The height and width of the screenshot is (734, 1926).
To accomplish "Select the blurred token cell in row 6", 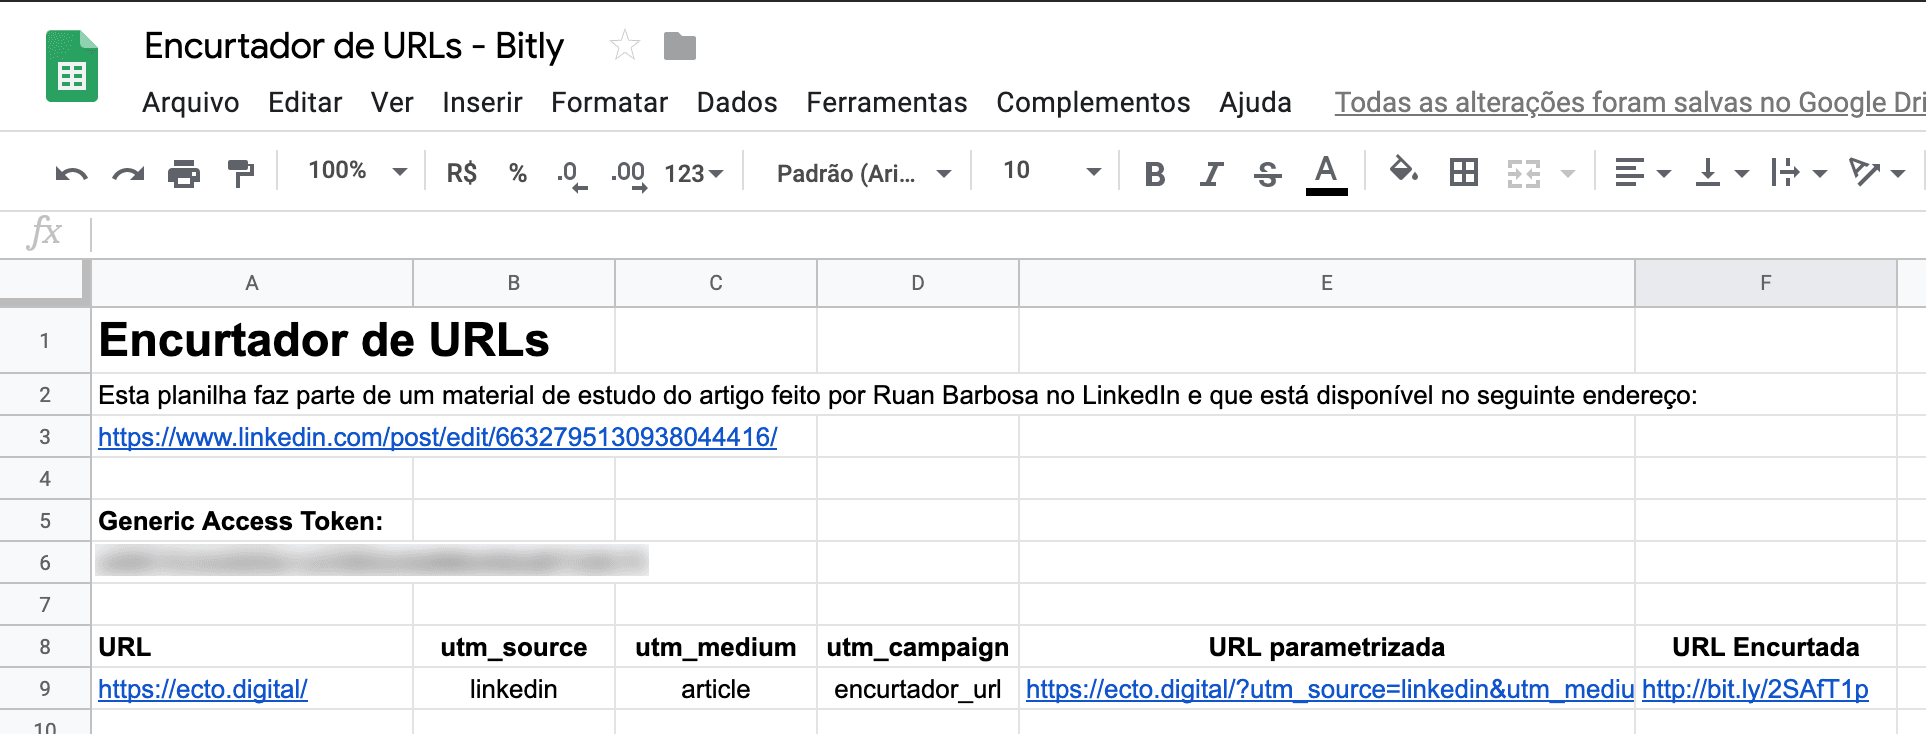I will pyautogui.click(x=252, y=562).
